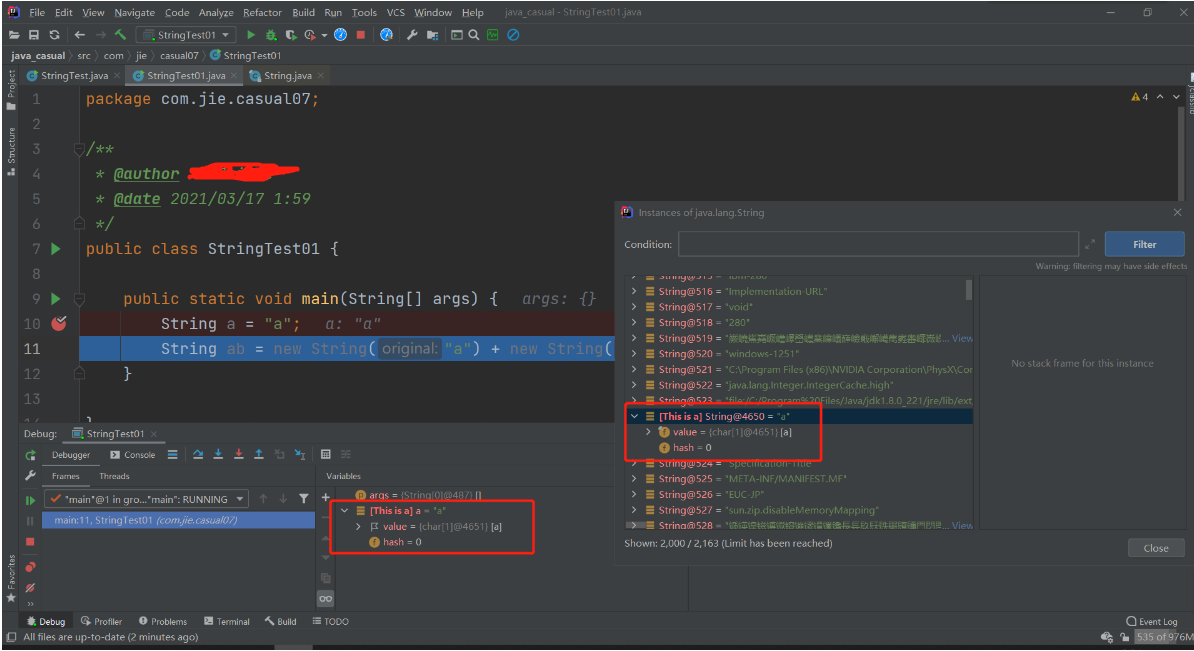The width and height of the screenshot is (1194, 651).
Task: Click the Step Over icon
Action: coord(198,455)
